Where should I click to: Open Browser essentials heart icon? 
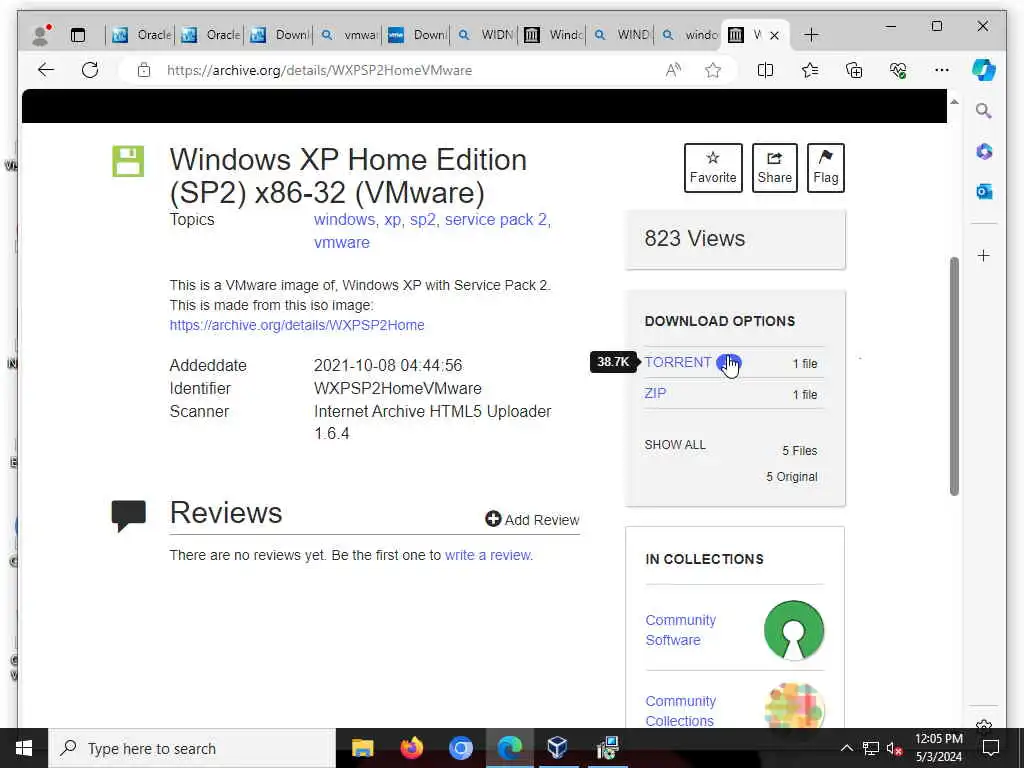tap(898, 70)
